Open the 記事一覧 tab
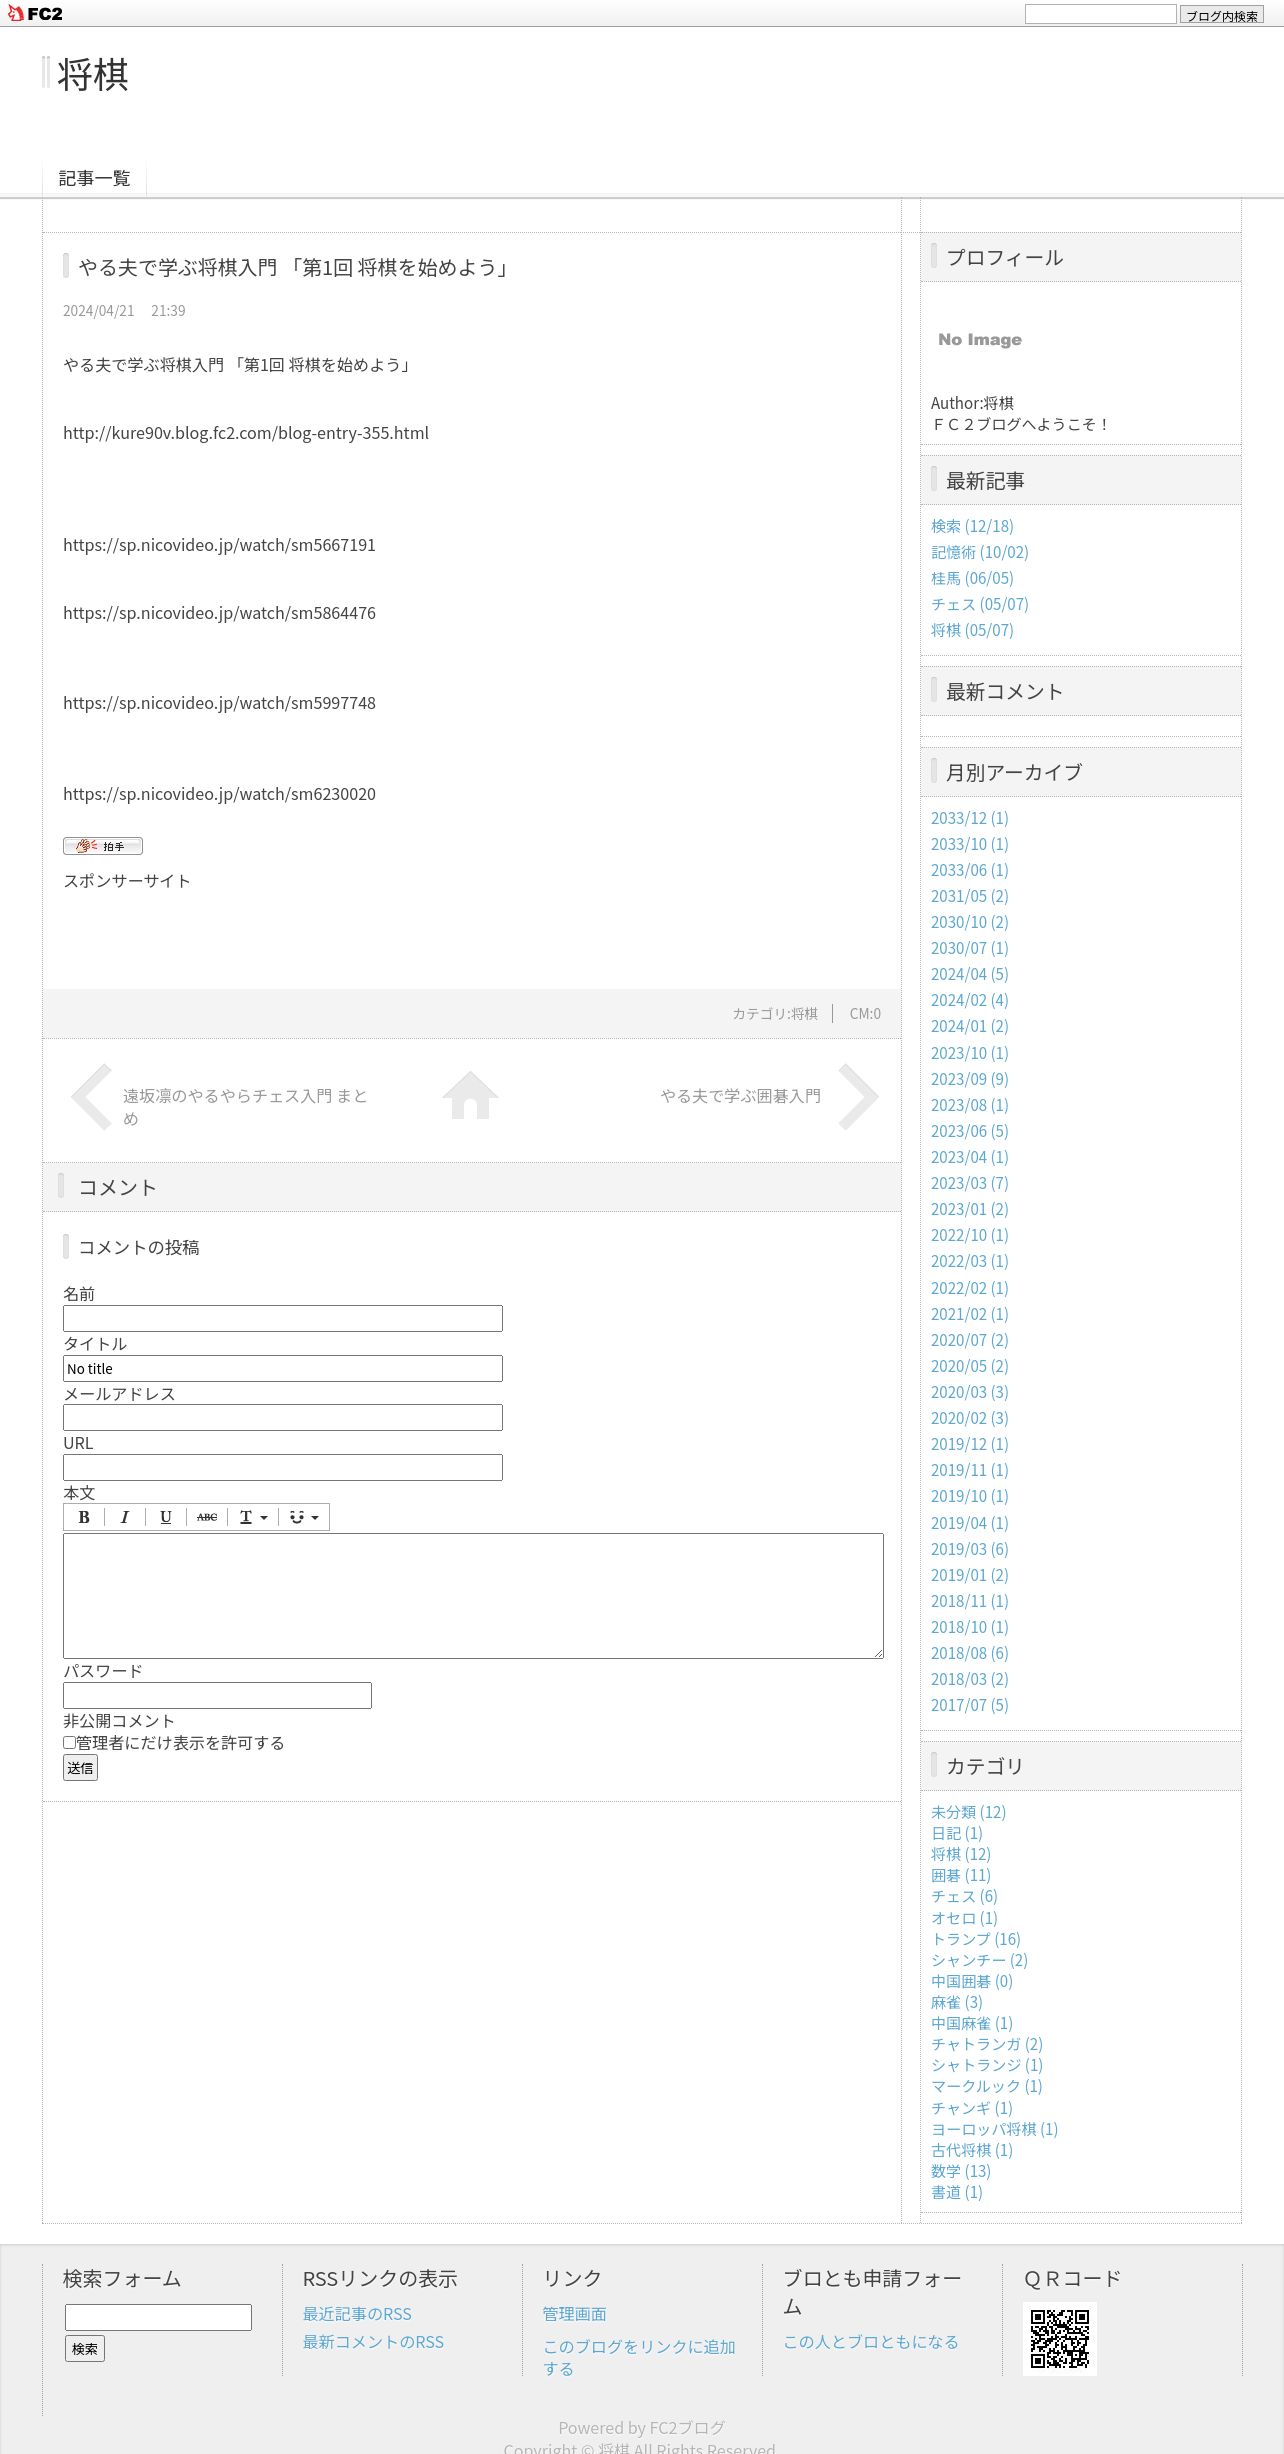 pos(95,178)
